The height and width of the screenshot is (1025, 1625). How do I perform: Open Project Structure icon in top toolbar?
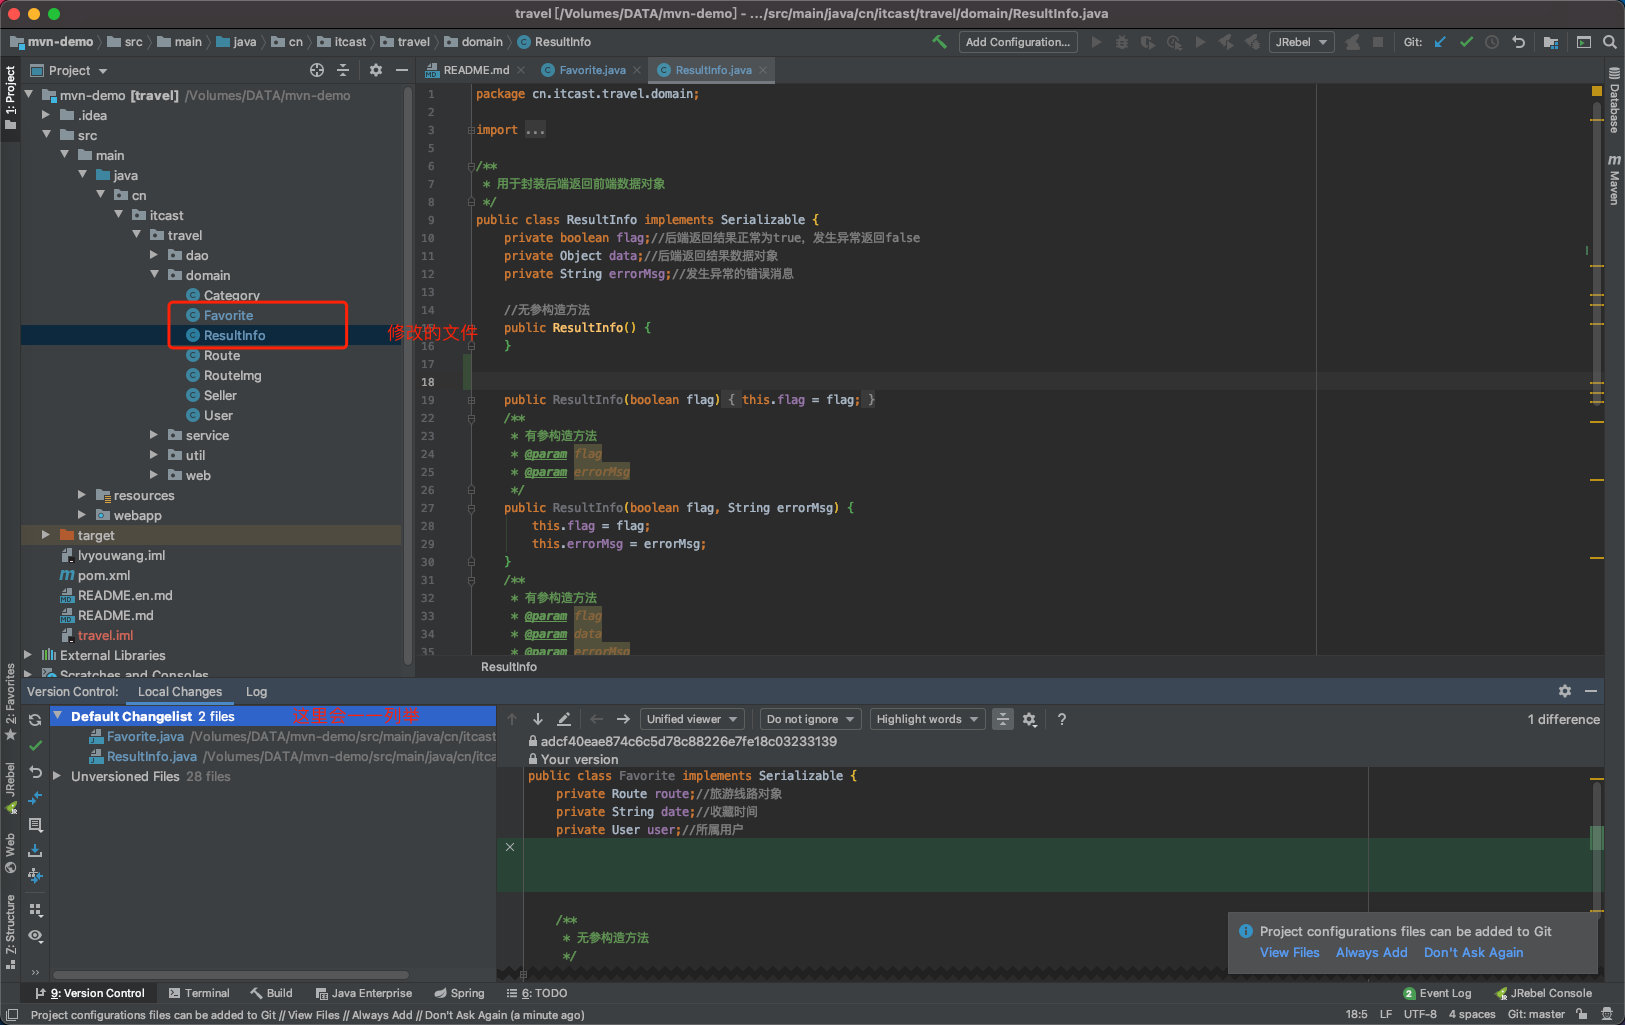click(1551, 42)
